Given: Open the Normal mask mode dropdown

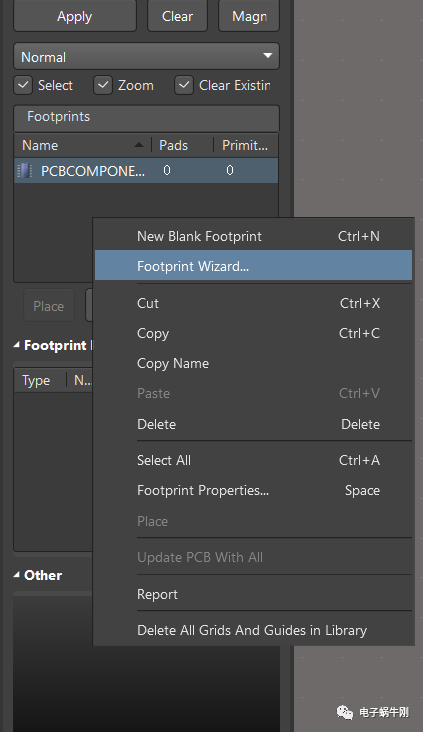Looking at the screenshot, I should tap(147, 56).
